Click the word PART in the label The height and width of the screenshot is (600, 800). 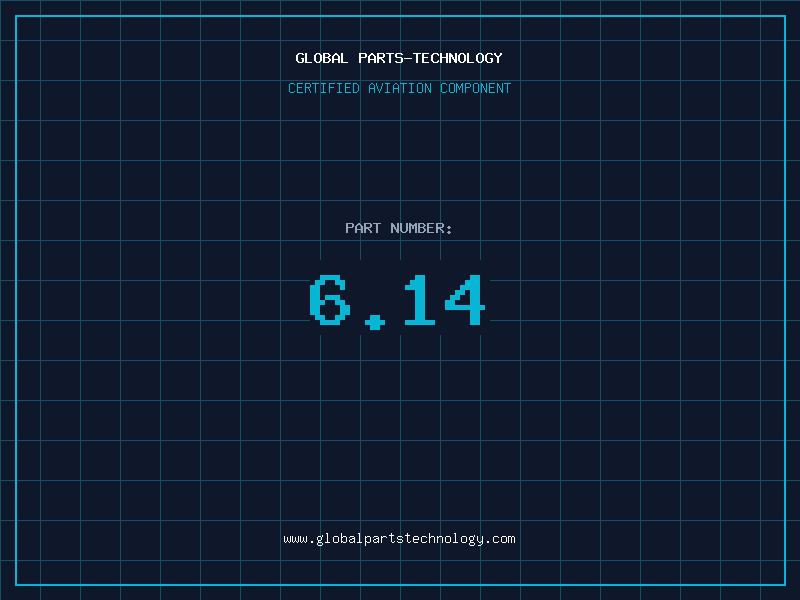point(363,228)
